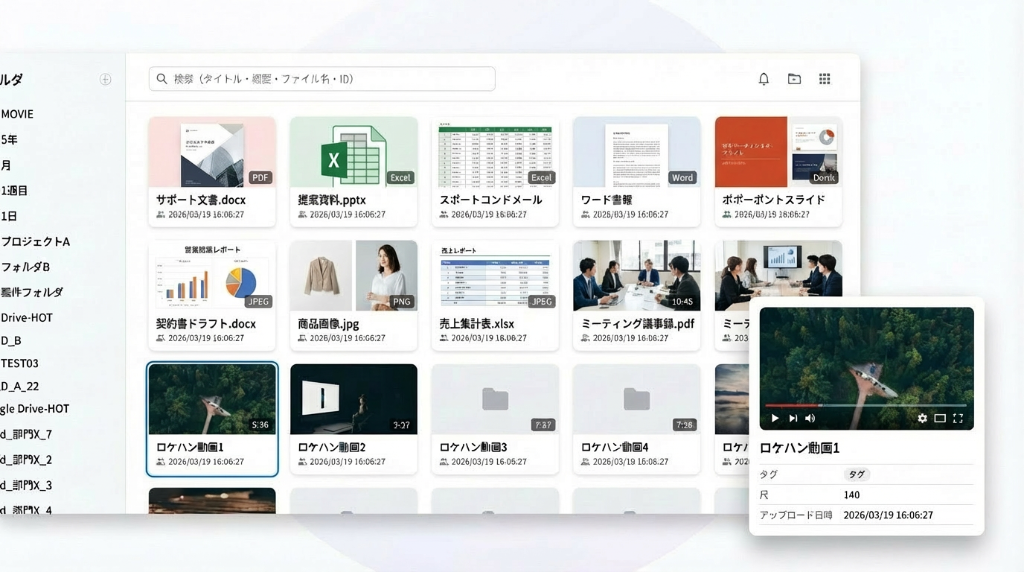Click the PDF badge on サポート文書.docx
Image resolution: width=1024 pixels, height=572 pixels.
coord(260,178)
